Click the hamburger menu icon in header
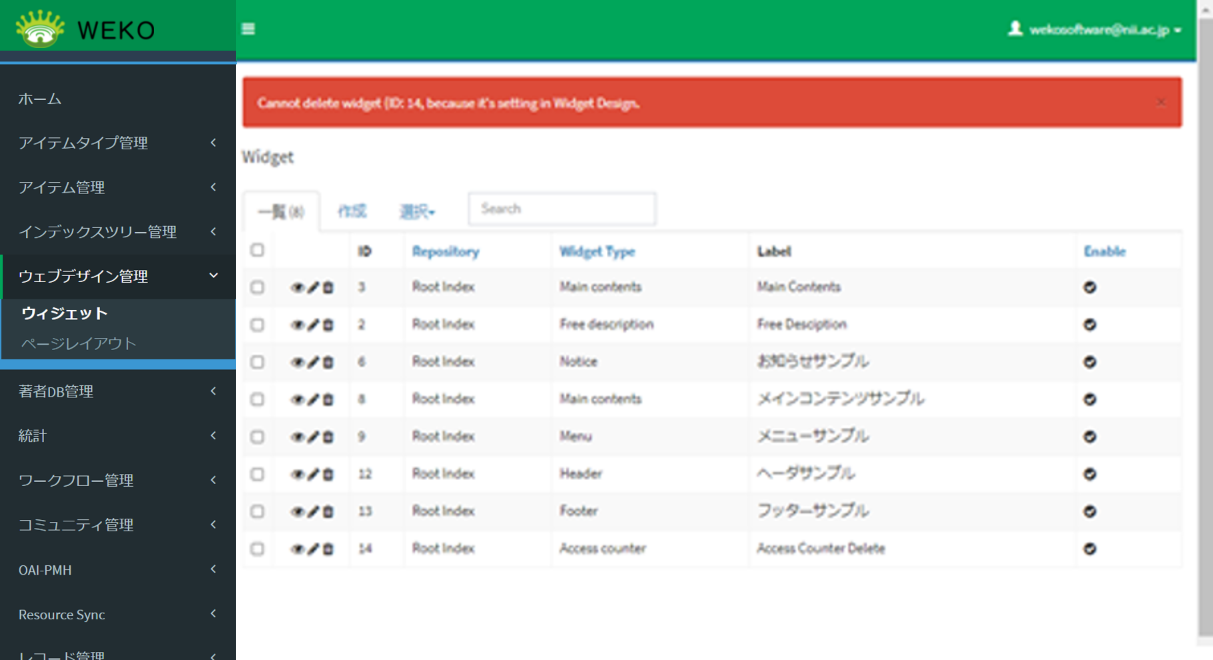Image resolution: width=1213 pixels, height=660 pixels. (248, 29)
